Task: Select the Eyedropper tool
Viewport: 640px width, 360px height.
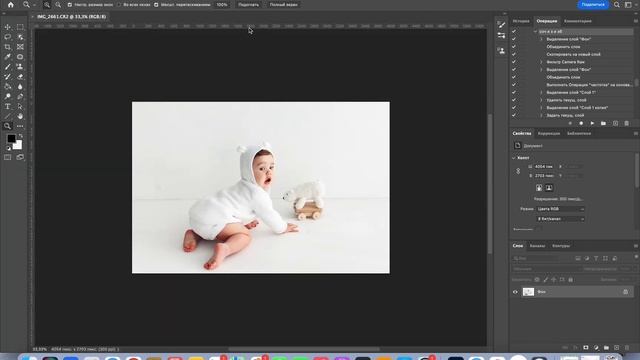Action: pos(8,57)
